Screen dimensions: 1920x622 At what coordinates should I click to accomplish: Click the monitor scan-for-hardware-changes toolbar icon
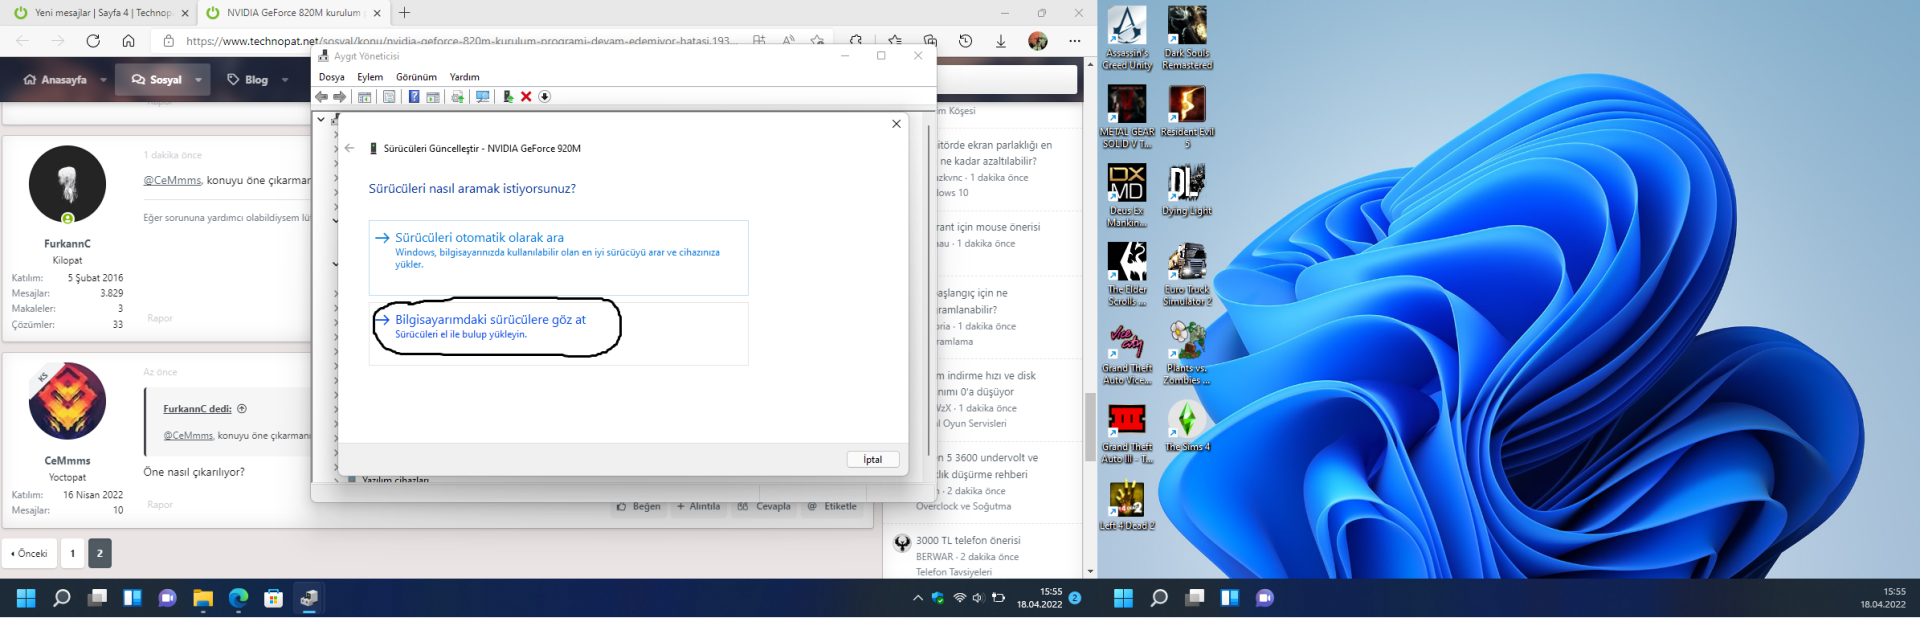483,97
